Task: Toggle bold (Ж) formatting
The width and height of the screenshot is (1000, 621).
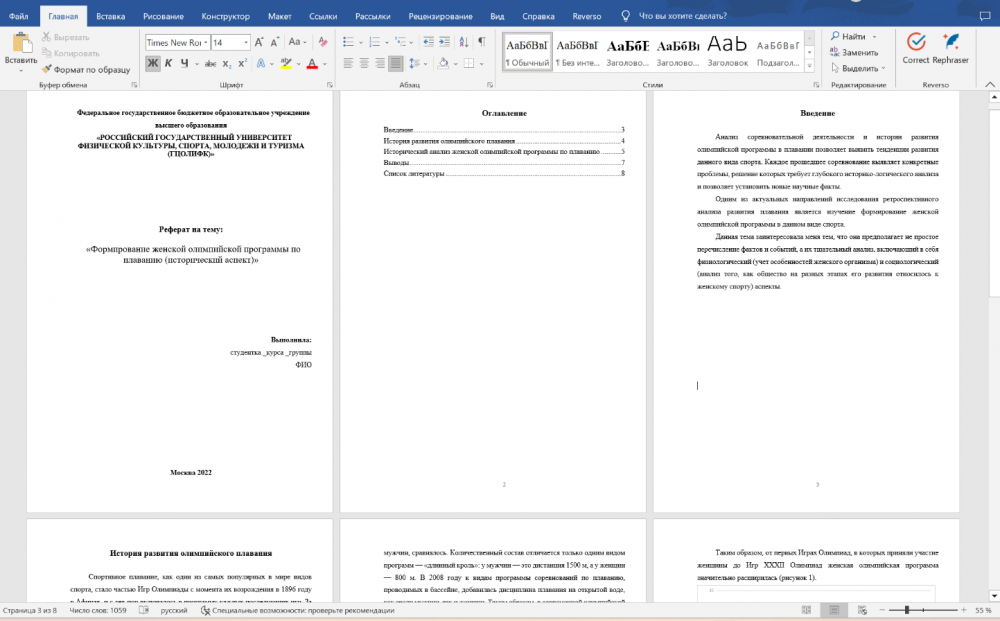Action: click(152, 63)
